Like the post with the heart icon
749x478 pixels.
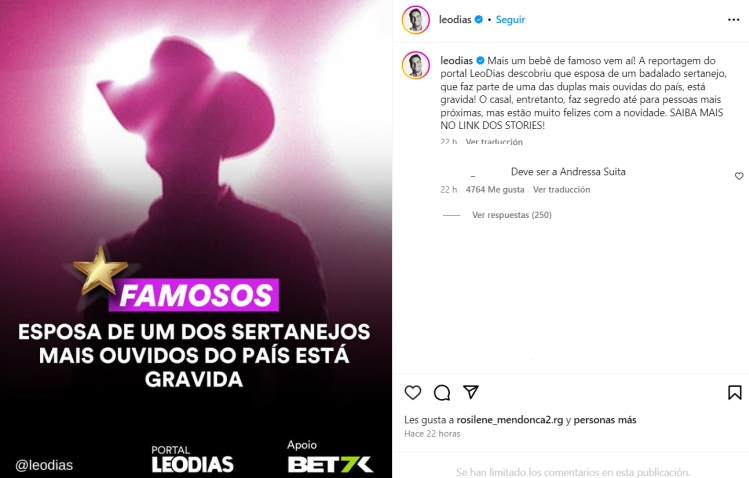click(x=413, y=393)
